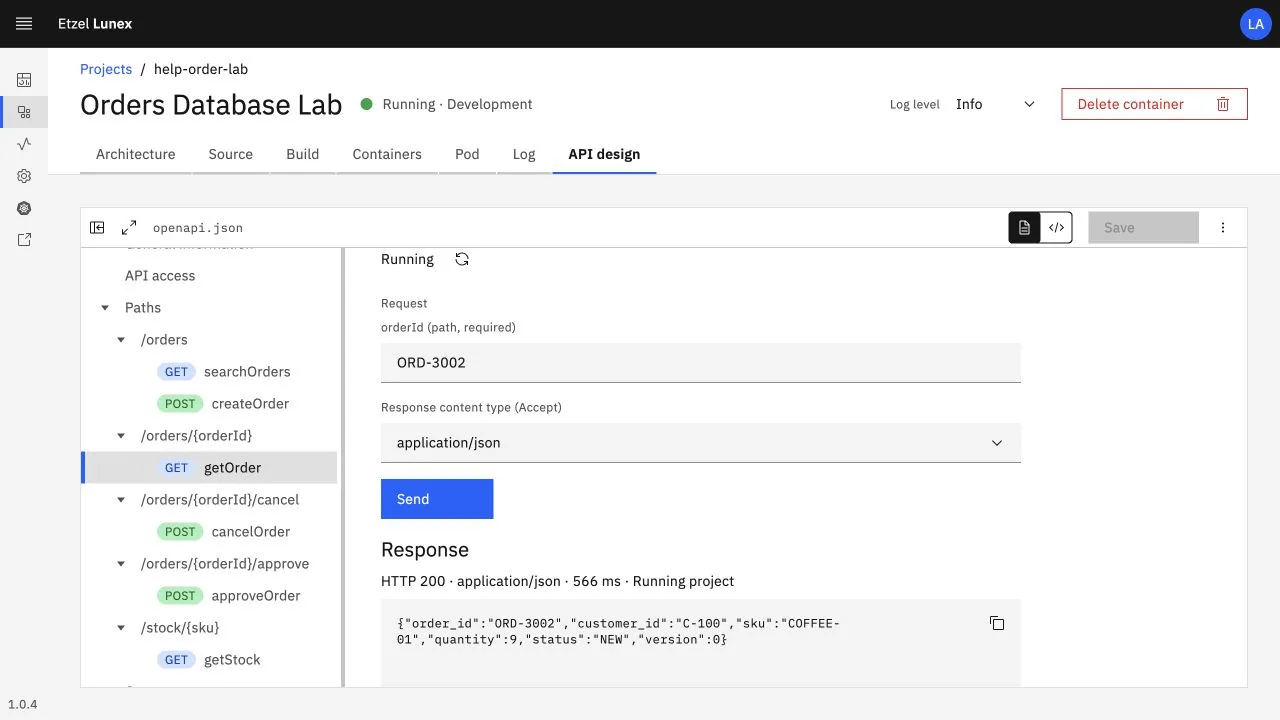Open settings gear in sidebar
The image size is (1280, 720).
click(24, 176)
